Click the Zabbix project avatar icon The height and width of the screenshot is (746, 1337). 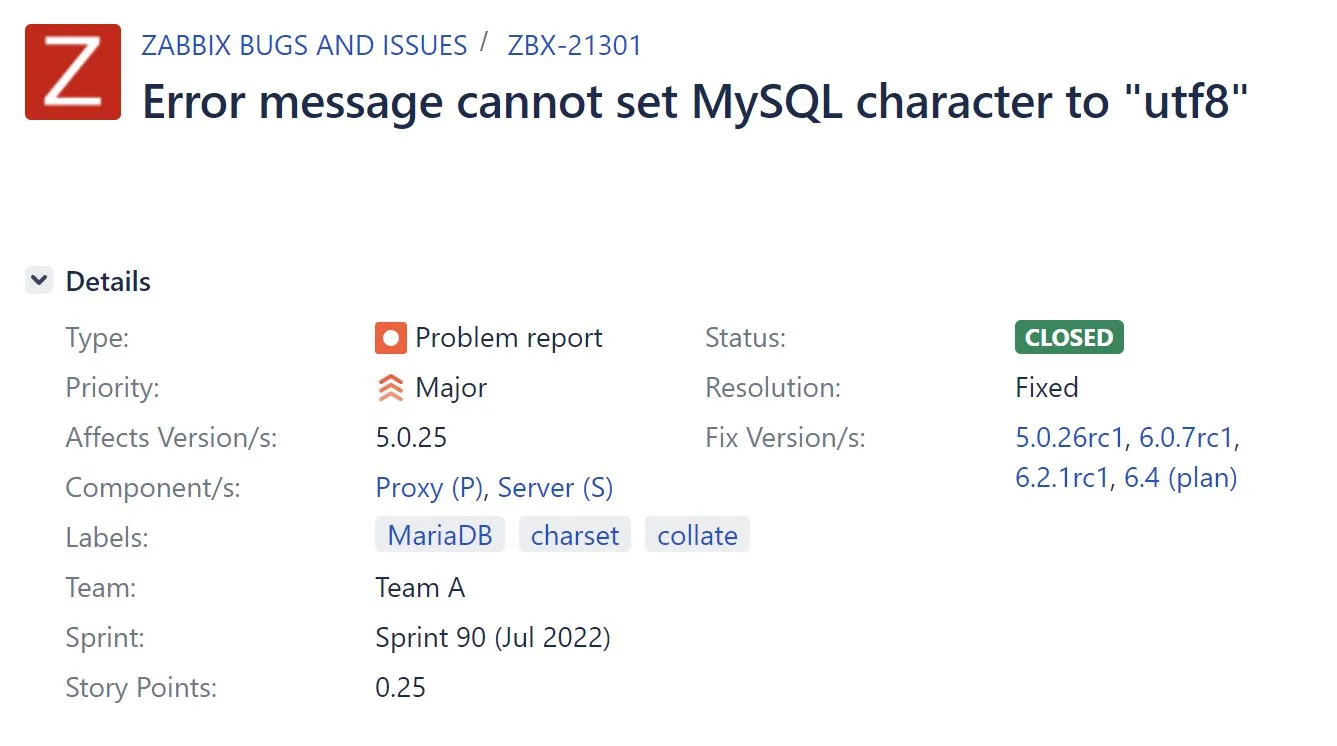coord(71,70)
